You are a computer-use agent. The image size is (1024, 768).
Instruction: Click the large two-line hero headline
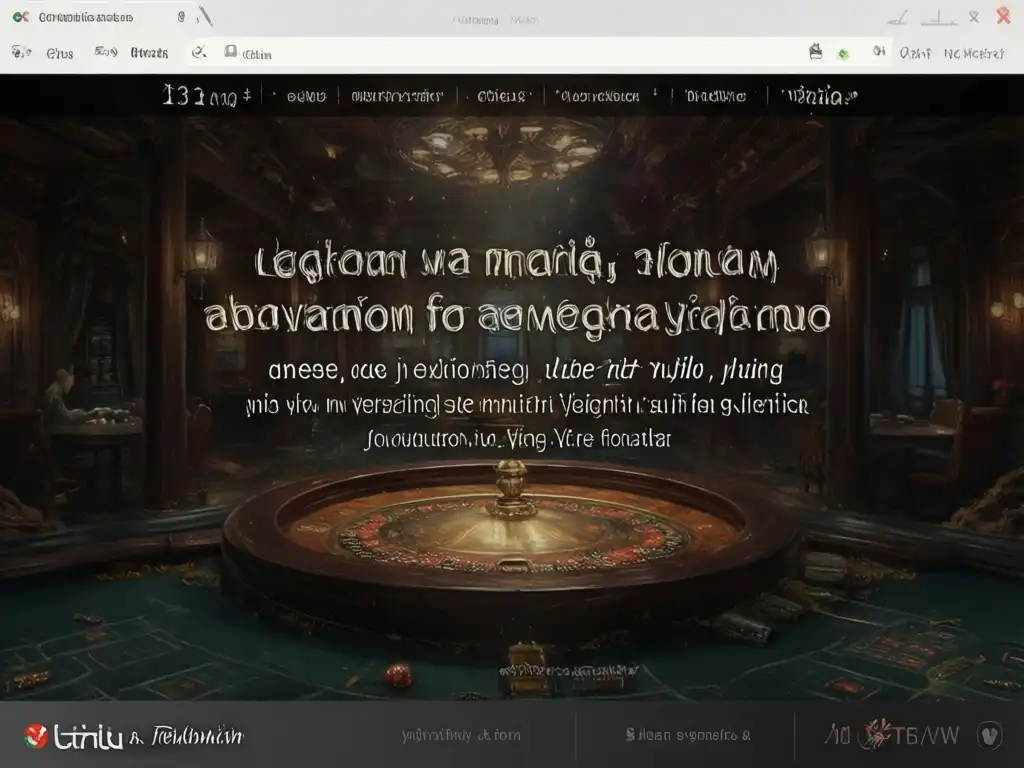[517, 289]
